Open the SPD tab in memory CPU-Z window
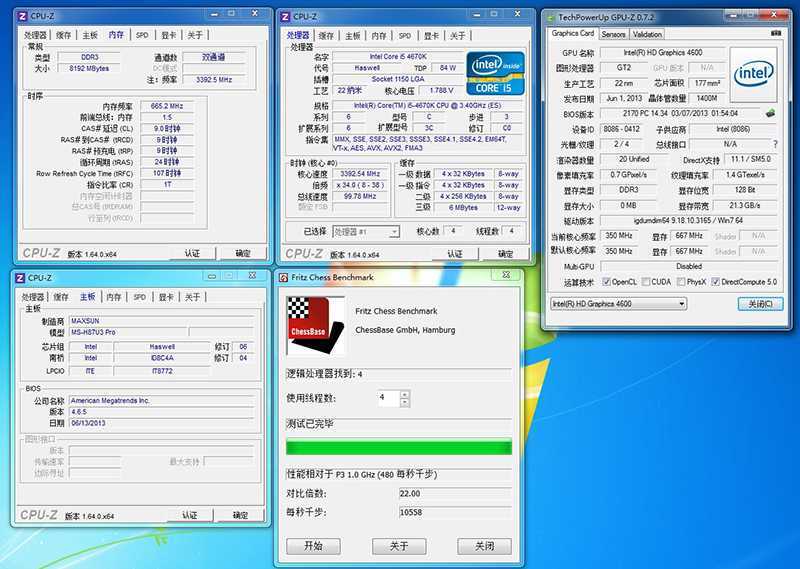 click(x=142, y=35)
